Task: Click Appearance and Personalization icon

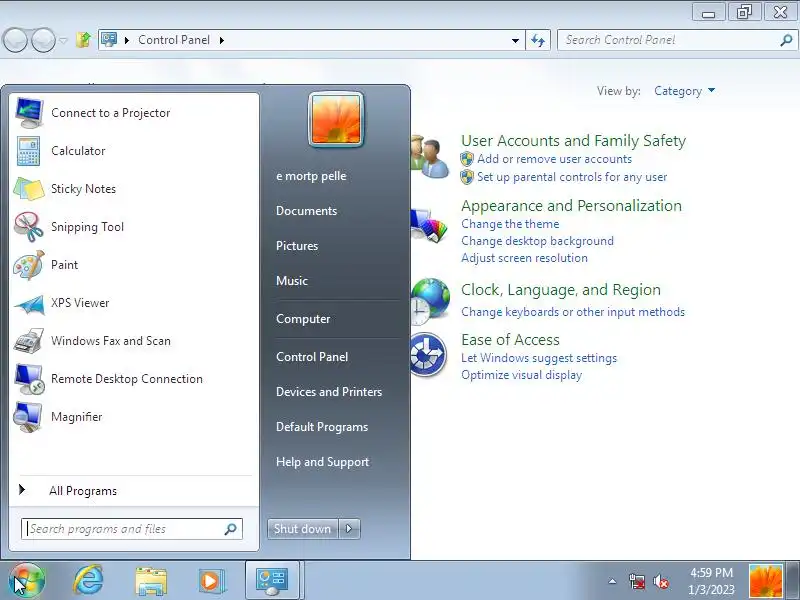Action: (429, 226)
